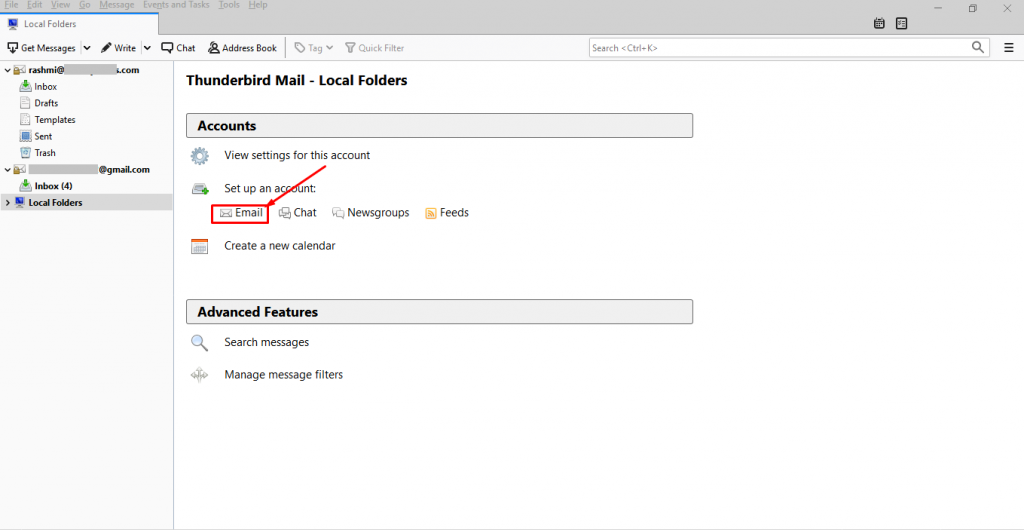Open the Sent folder

(x=43, y=136)
